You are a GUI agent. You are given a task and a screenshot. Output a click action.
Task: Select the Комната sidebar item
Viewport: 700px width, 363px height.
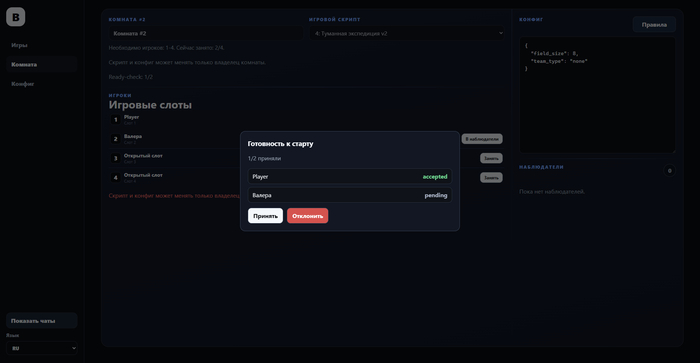[42, 64]
